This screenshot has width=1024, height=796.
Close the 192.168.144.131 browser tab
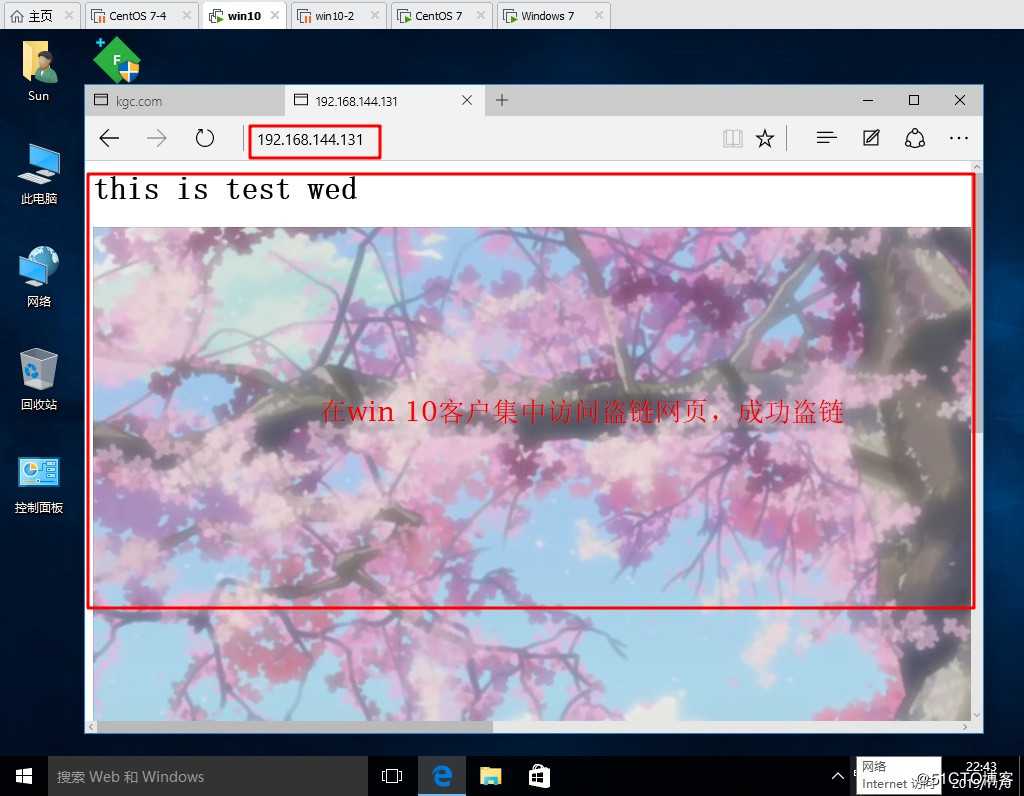(x=467, y=100)
